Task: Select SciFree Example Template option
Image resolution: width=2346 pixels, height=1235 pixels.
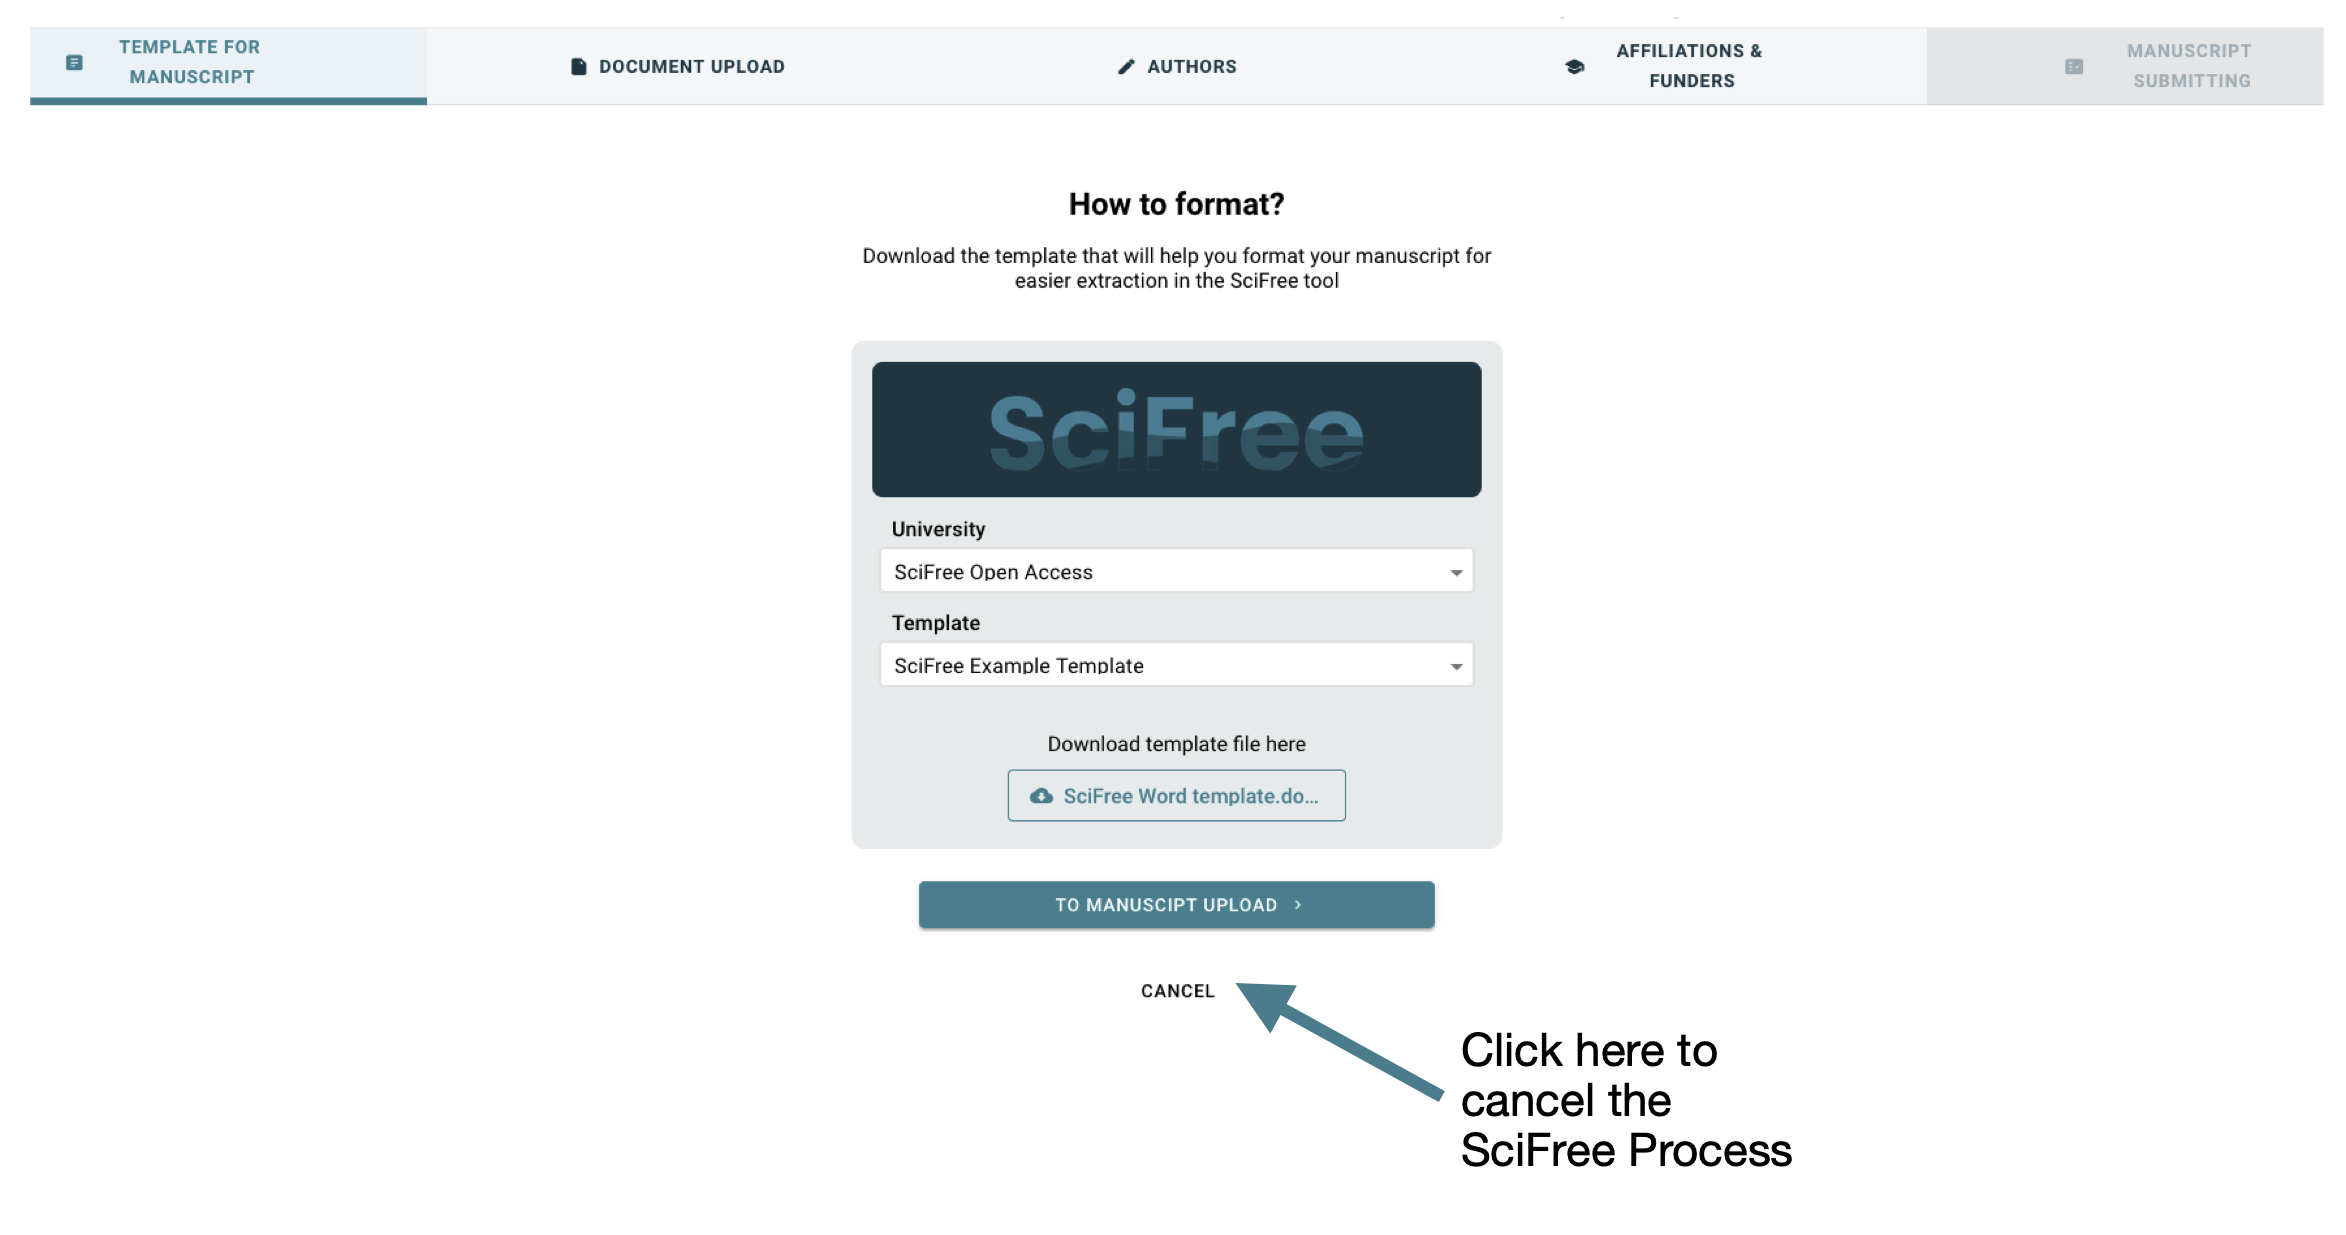Action: pos(1175,664)
